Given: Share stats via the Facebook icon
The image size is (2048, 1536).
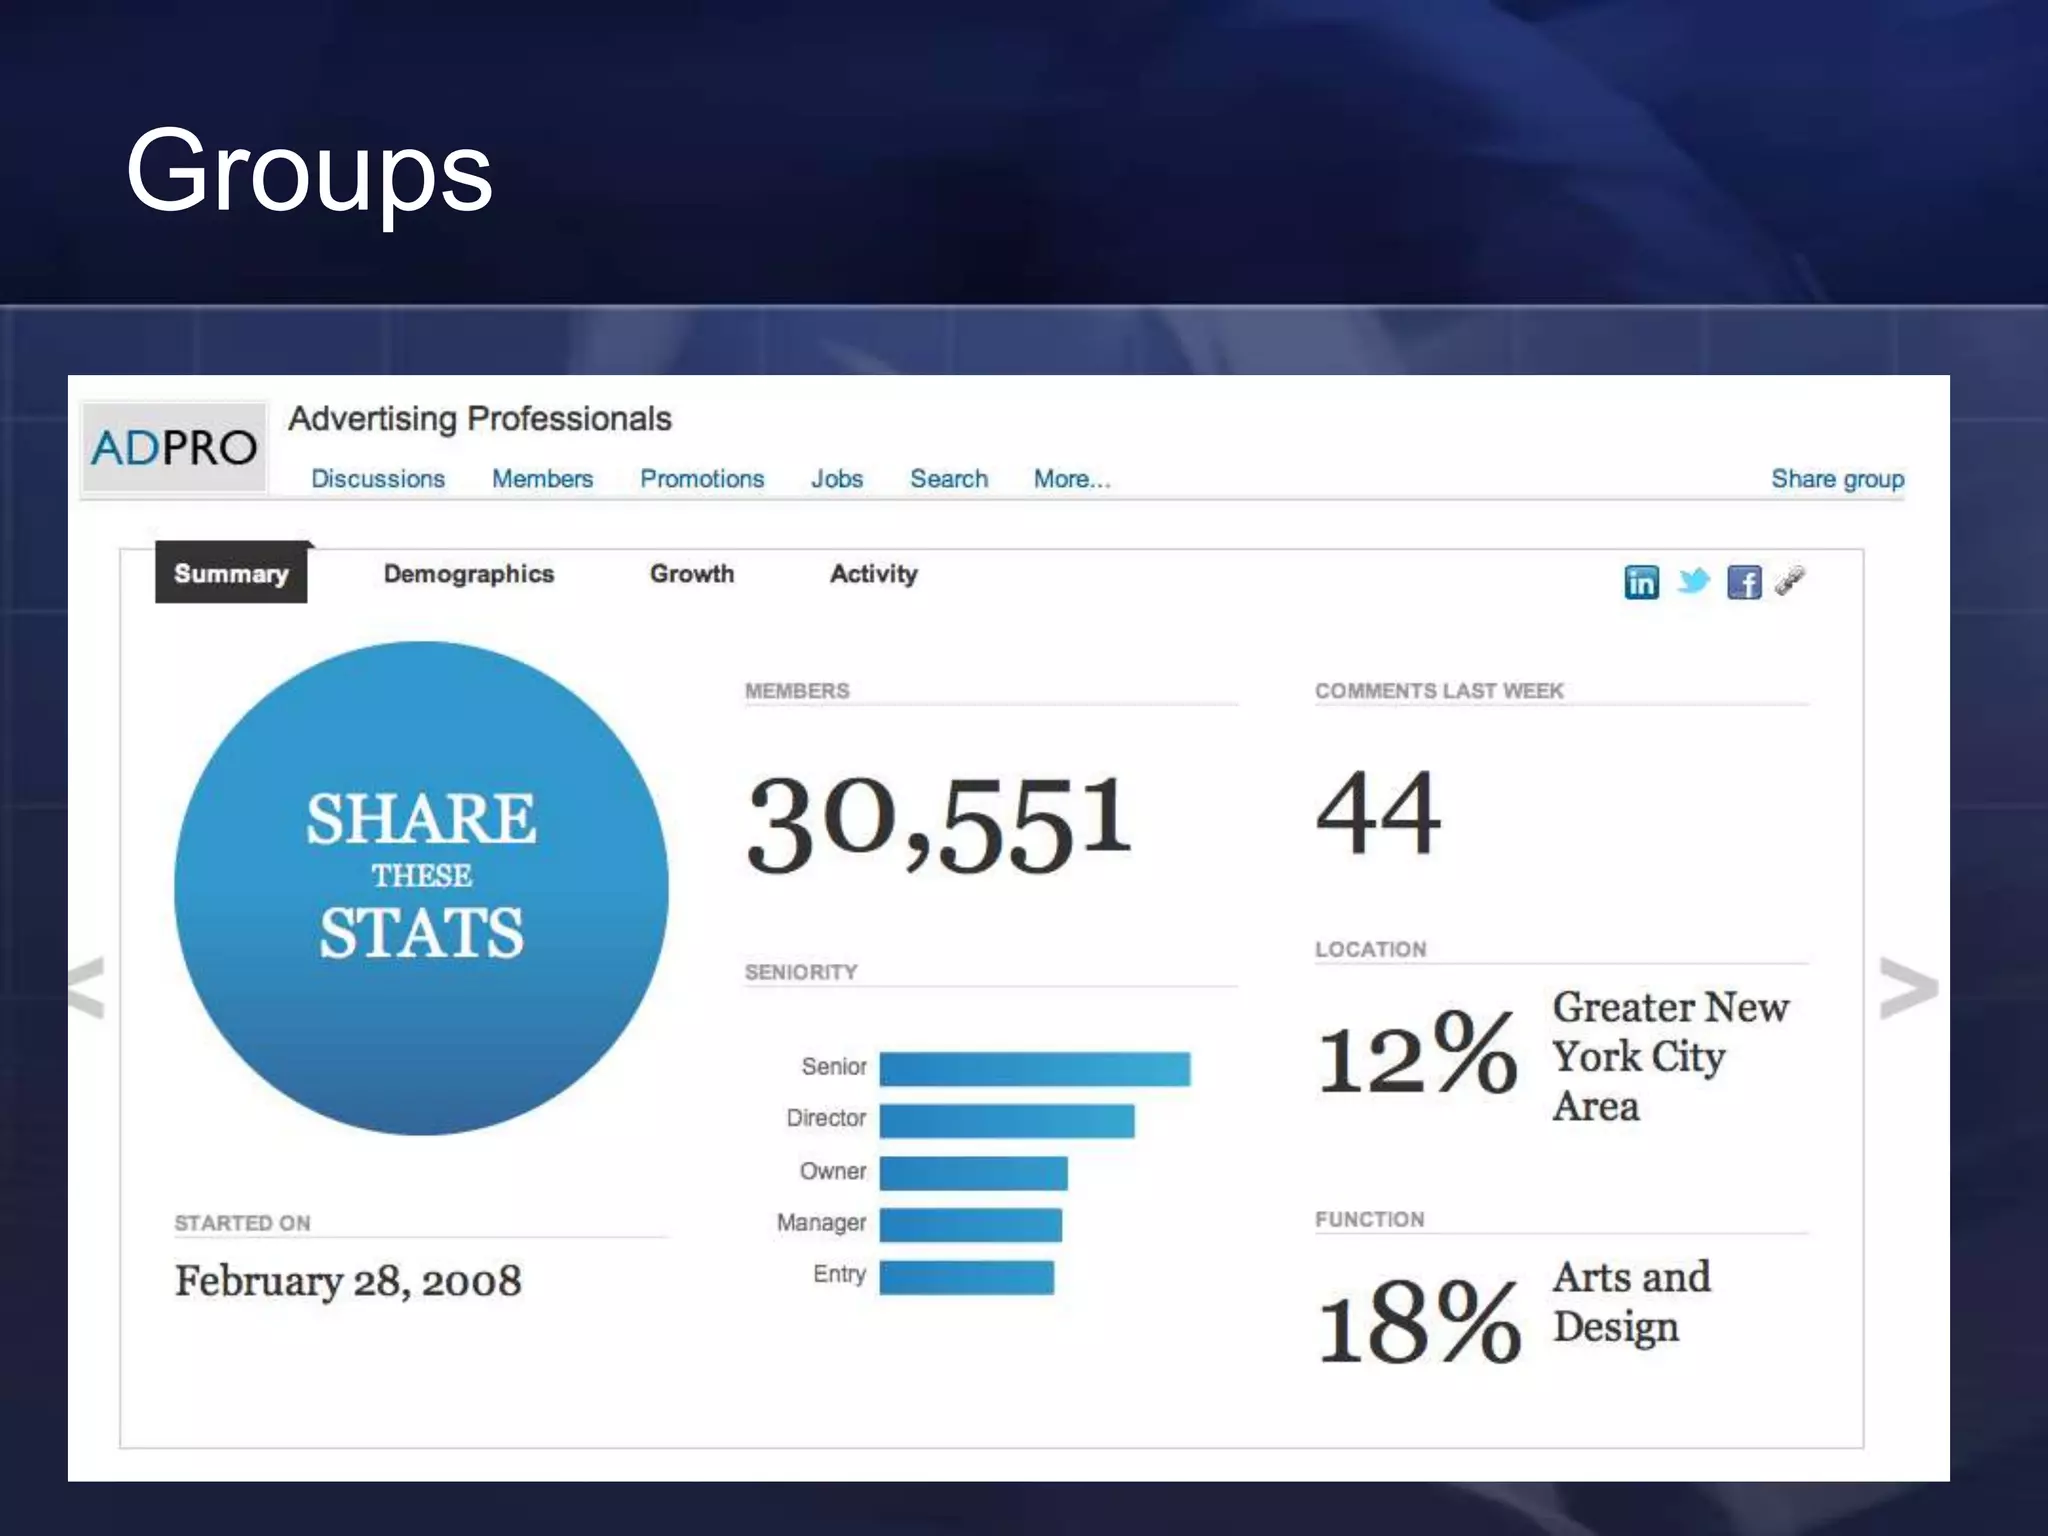Looking at the screenshot, I should (x=1744, y=582).
